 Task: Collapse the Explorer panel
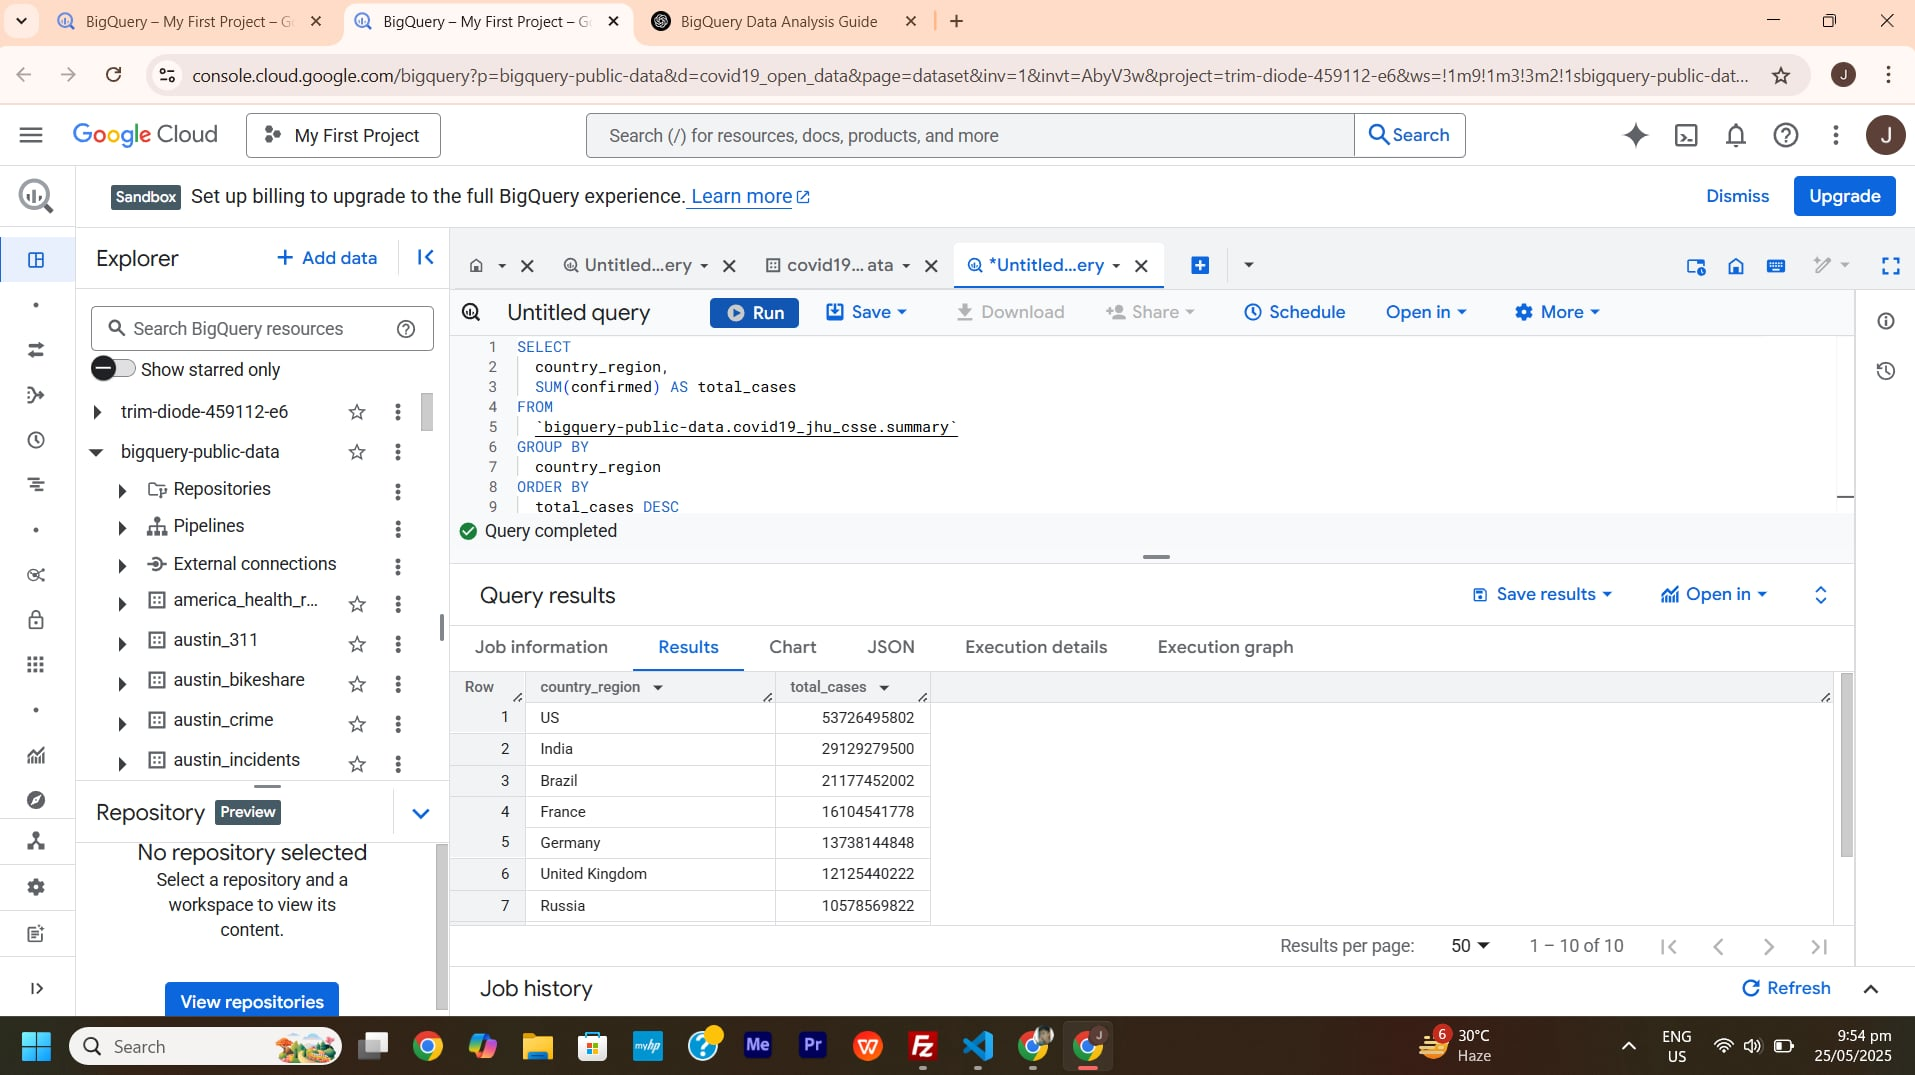(425, 258)
